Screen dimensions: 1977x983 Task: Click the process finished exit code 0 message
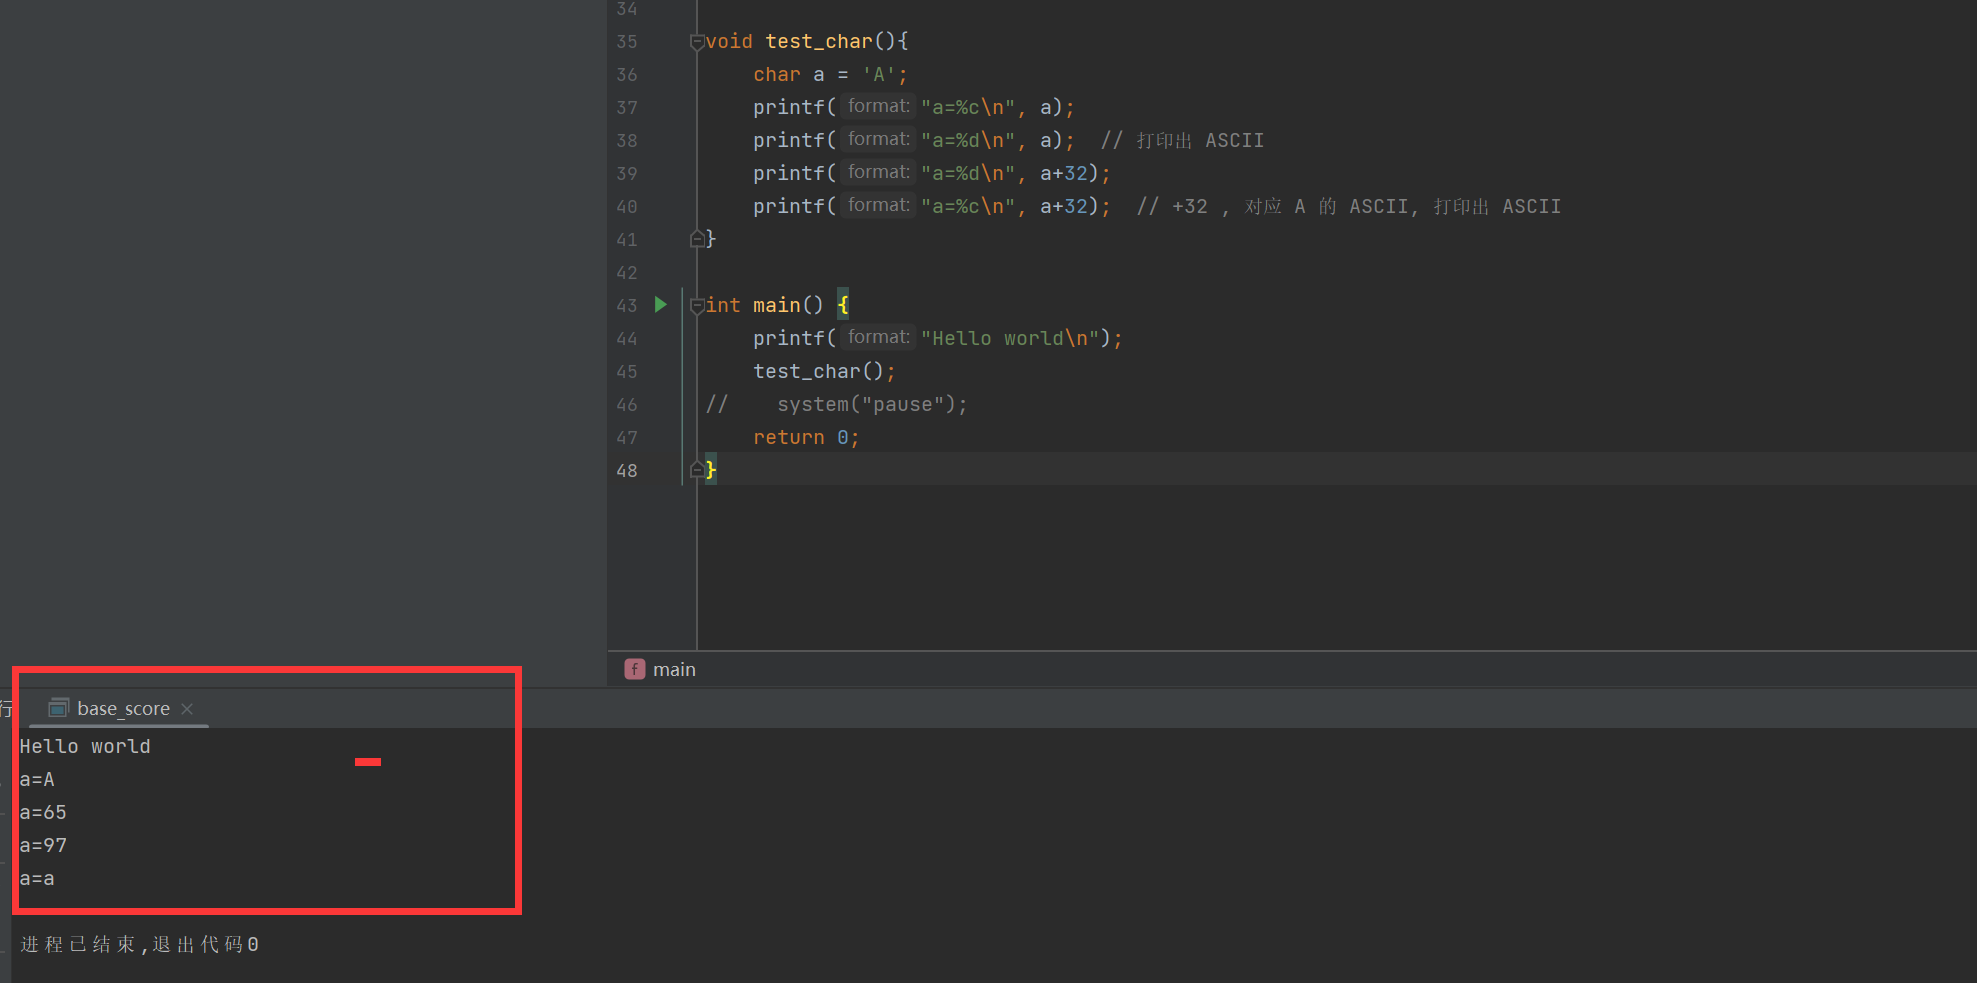point(139,944)
